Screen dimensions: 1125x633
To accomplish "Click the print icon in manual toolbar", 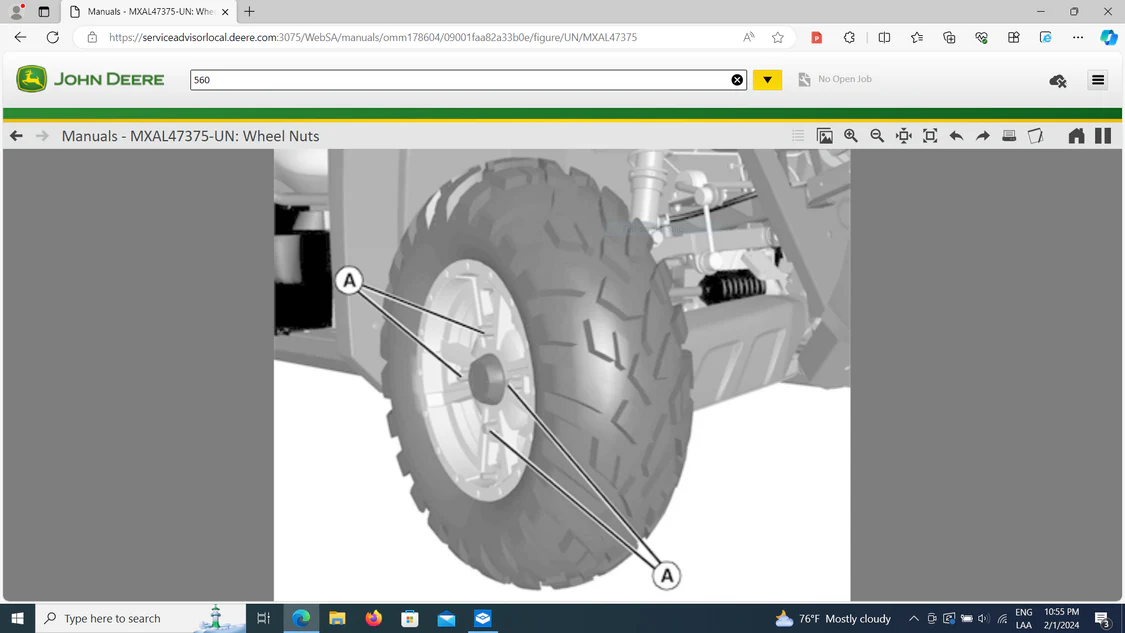I will [1009, 136].
